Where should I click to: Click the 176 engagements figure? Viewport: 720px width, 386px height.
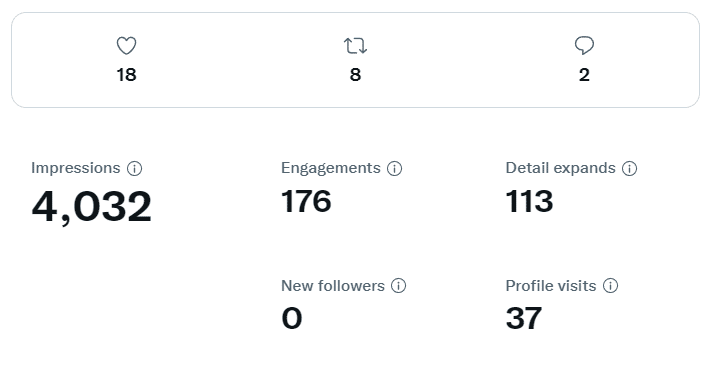pos(306,201)
